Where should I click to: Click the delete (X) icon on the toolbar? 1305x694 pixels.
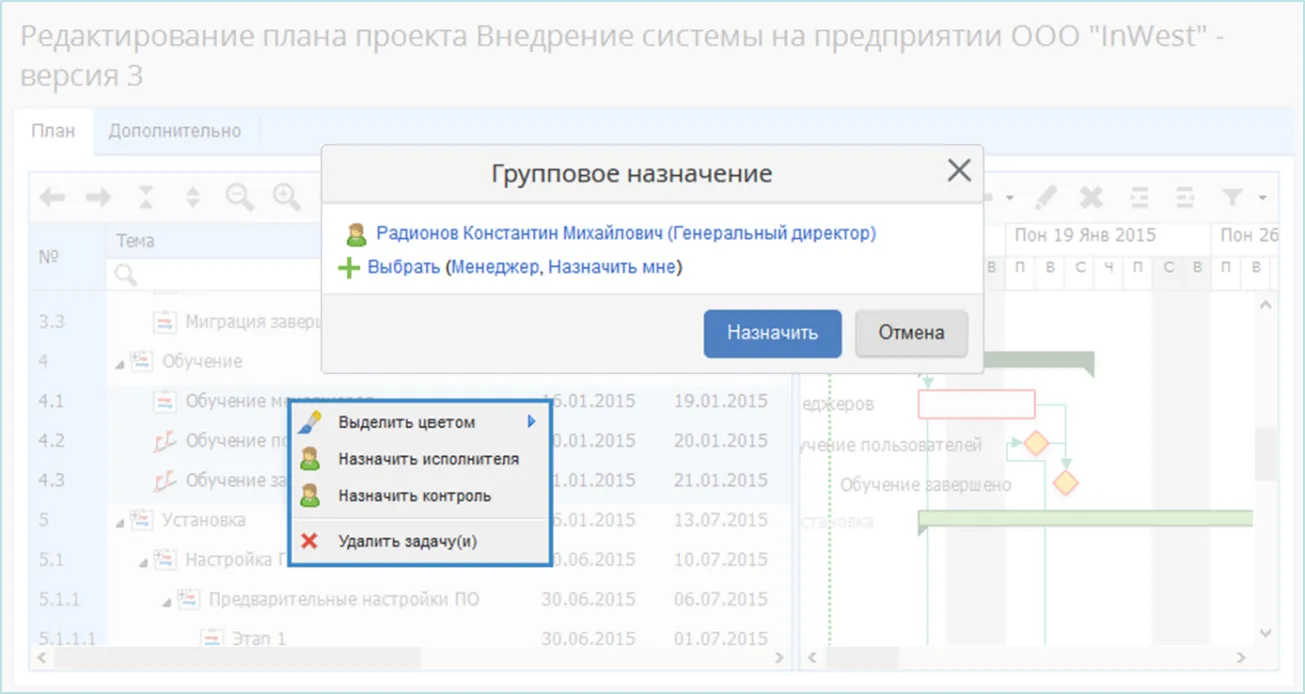click(x=1092, y=196)
